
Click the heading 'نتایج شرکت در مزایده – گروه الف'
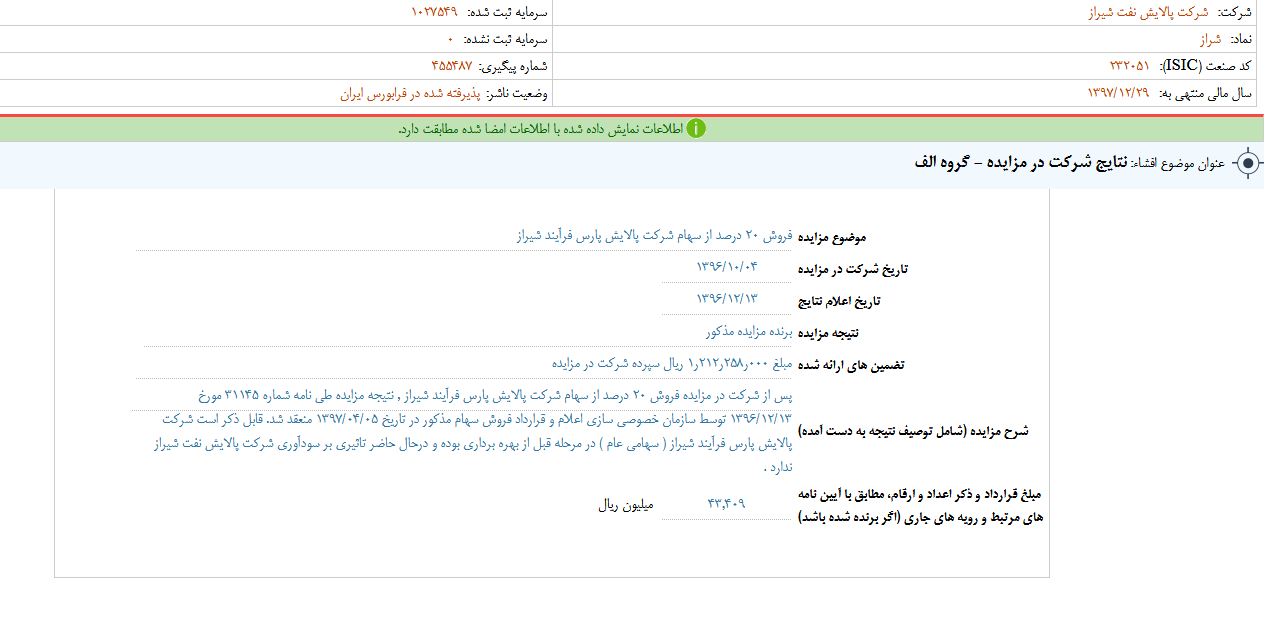[1020, 163]
